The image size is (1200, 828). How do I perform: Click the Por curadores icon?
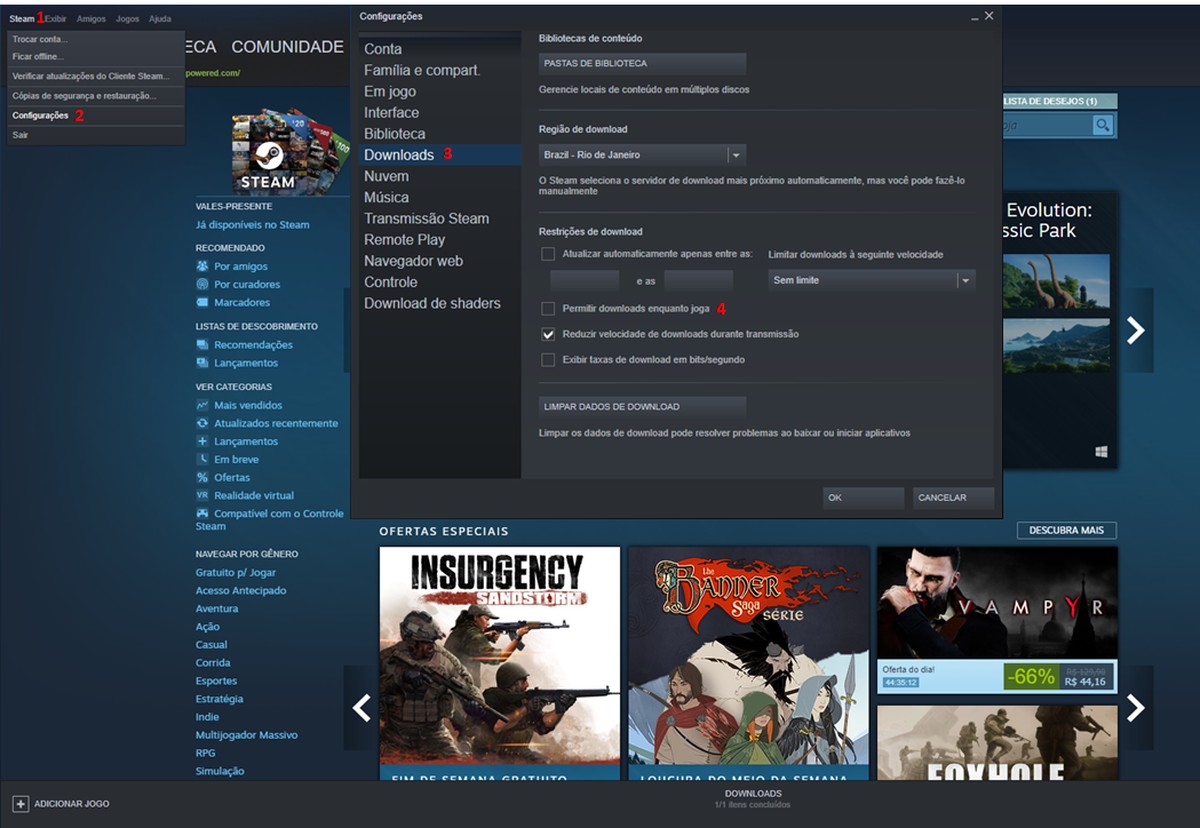click(203, 284)
